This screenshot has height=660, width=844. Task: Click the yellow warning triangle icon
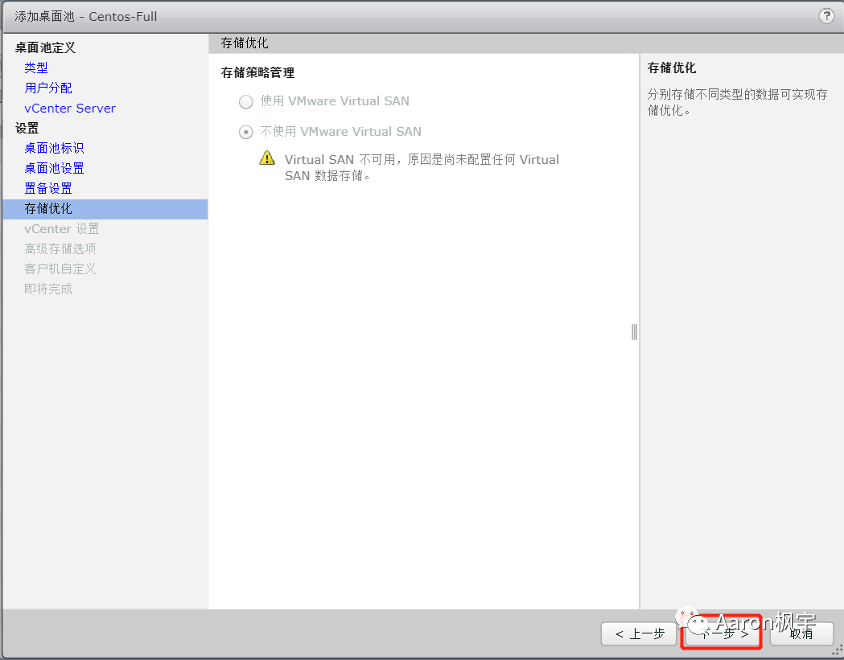[x=267, y=158]
